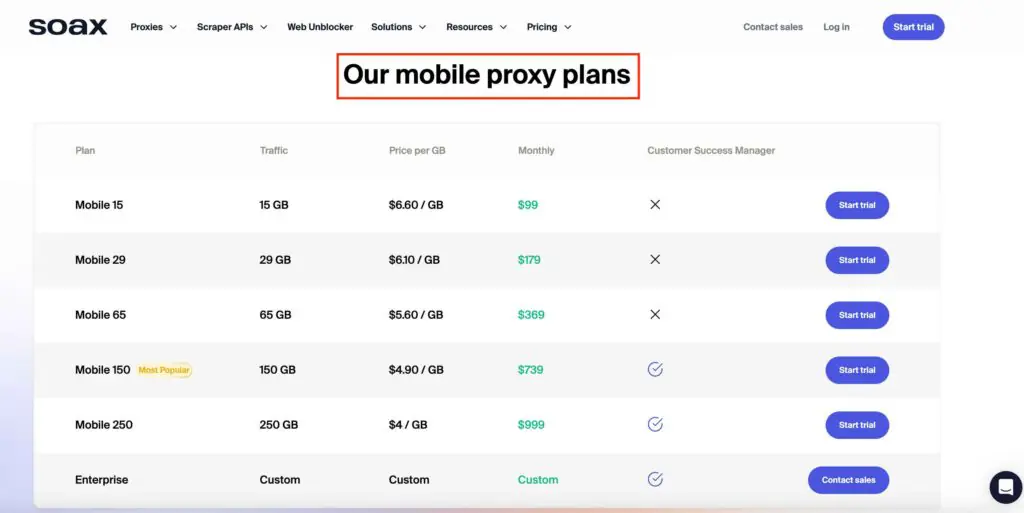Open the Solutions dropdown menu
1024x513 pixels.
click(398, 27)
